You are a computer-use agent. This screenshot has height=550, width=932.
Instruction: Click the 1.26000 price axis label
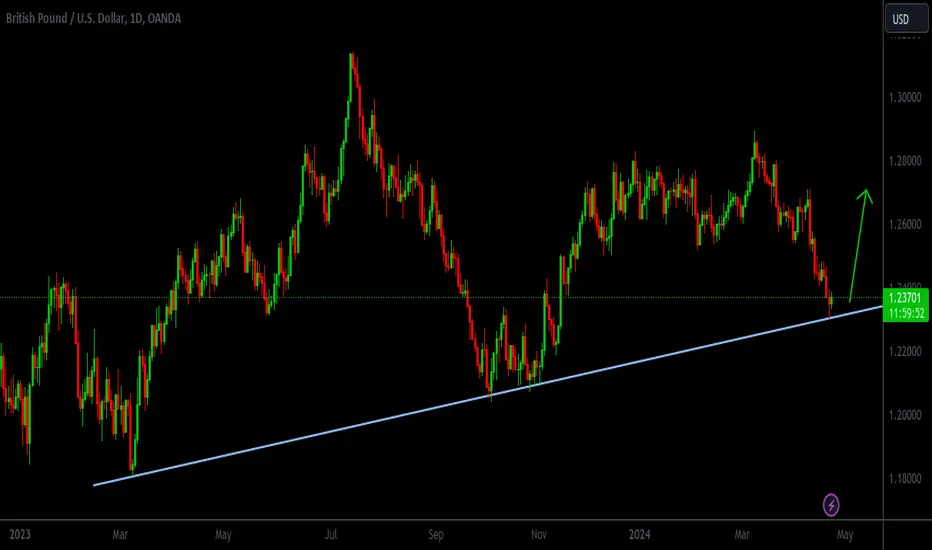pyautogui.click(x=905, y=224)
